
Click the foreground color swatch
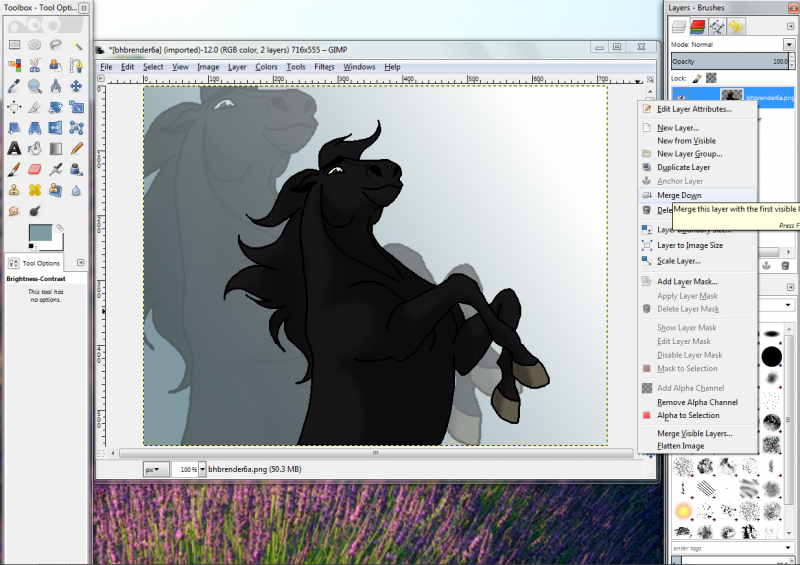(x=40, y=233)
